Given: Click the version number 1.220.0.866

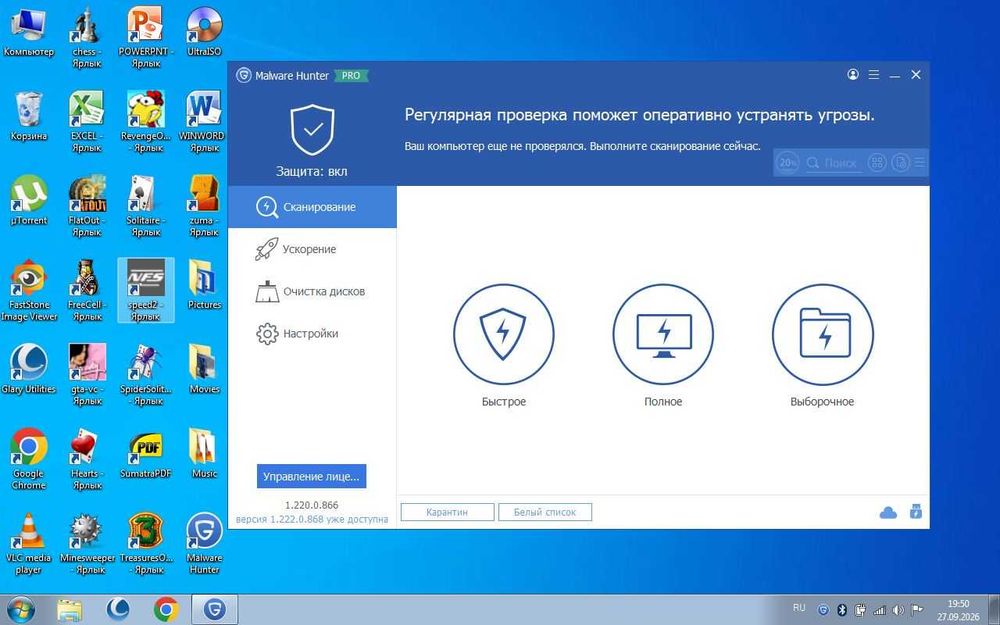Looking at the screenshot, I should click(312, 505).
